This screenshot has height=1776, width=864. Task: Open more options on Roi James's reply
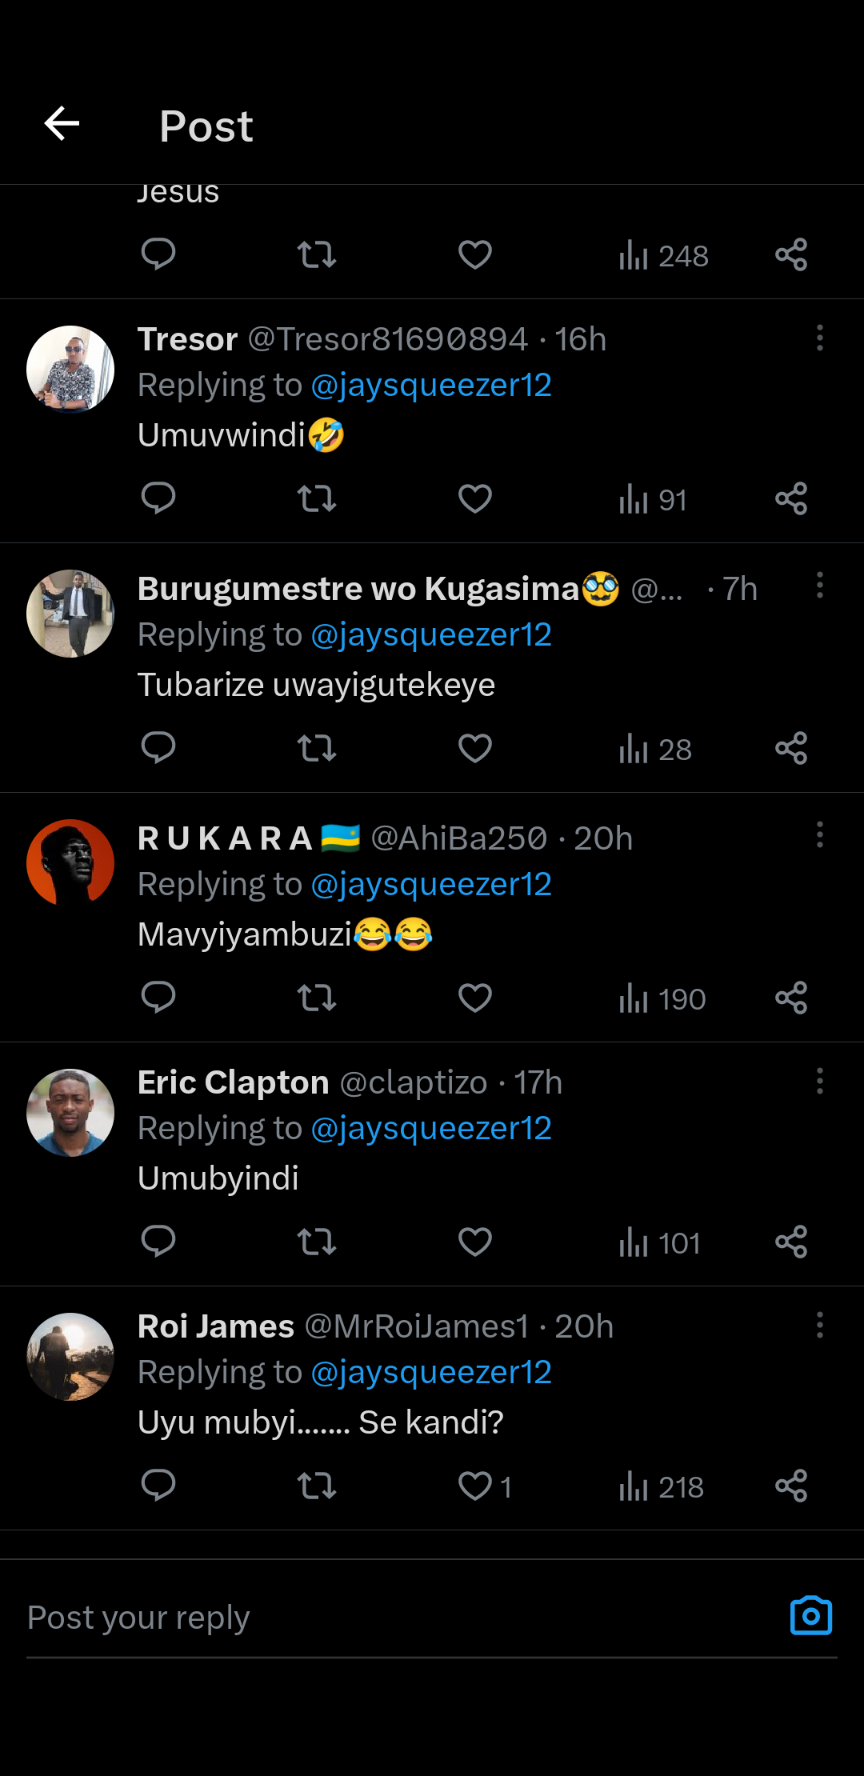tap(820, 1325)
